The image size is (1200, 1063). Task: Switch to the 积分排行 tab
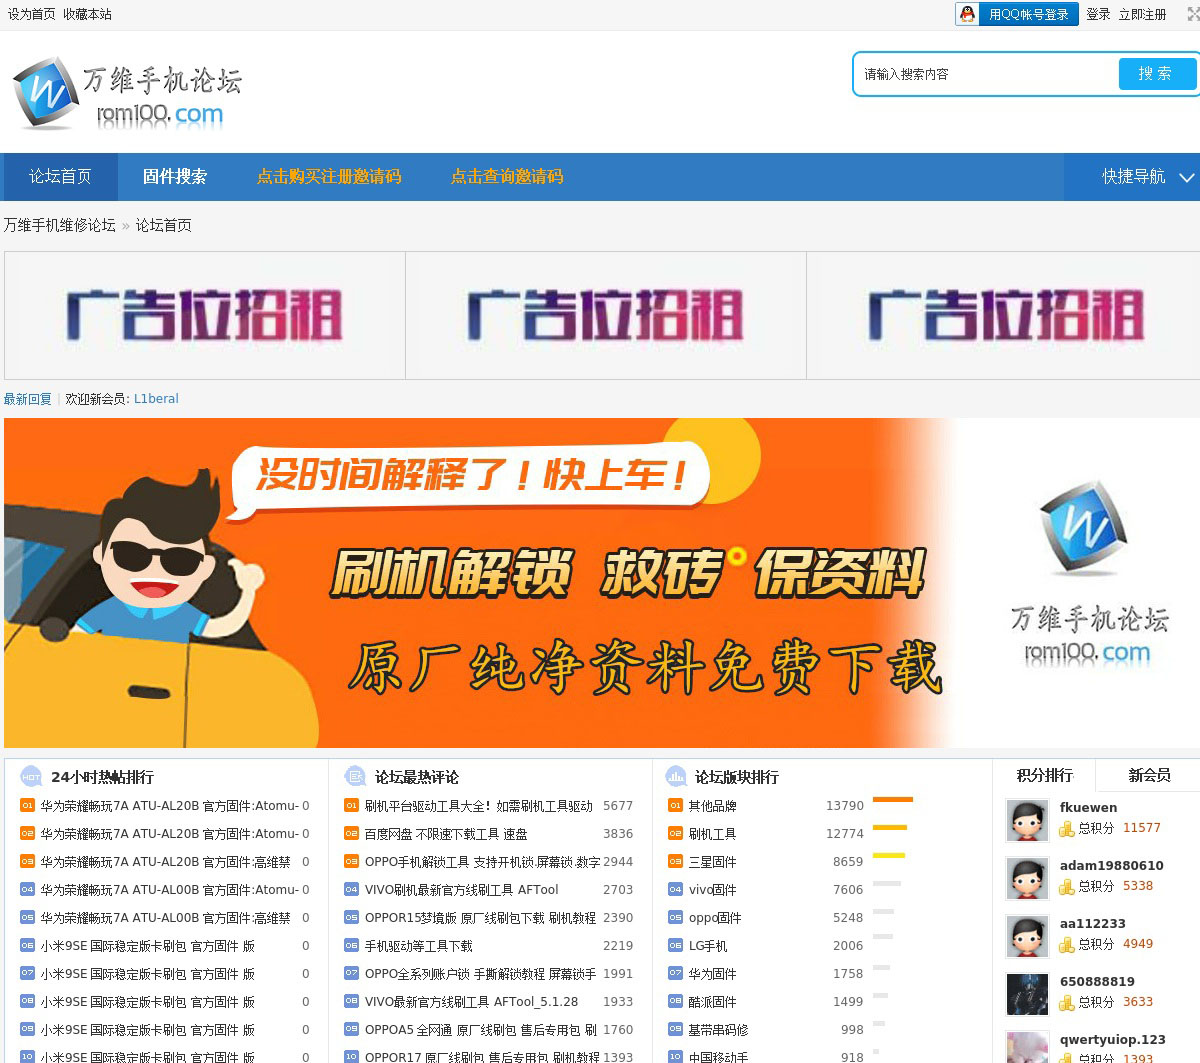coord(1044,775)
